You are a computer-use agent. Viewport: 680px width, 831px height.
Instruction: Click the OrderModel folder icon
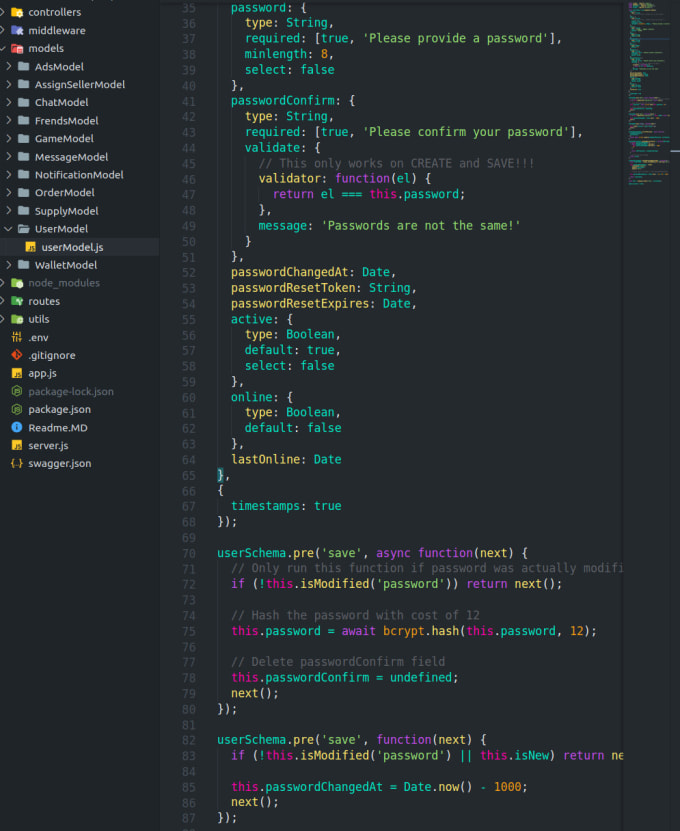click(23, 192)
